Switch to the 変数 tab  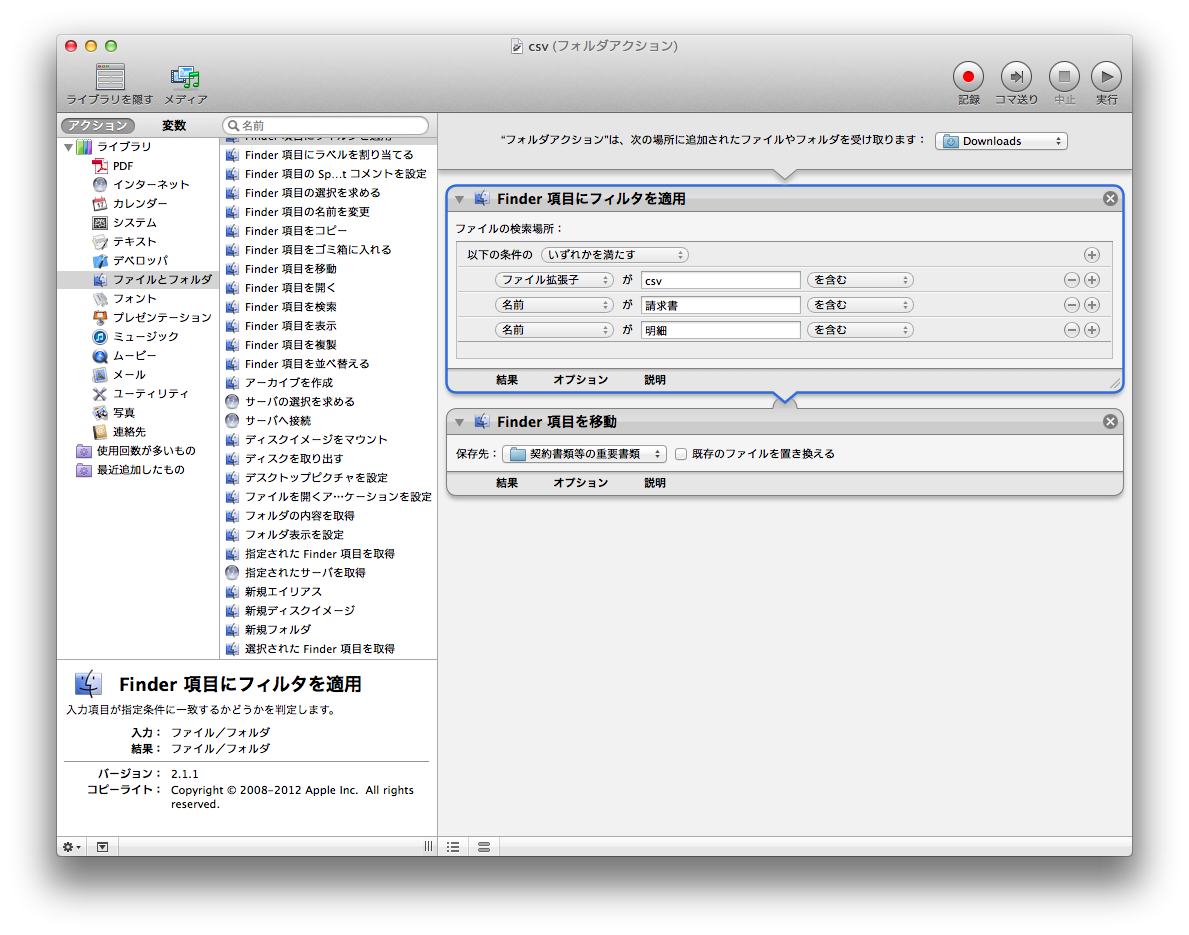[174, 126]
